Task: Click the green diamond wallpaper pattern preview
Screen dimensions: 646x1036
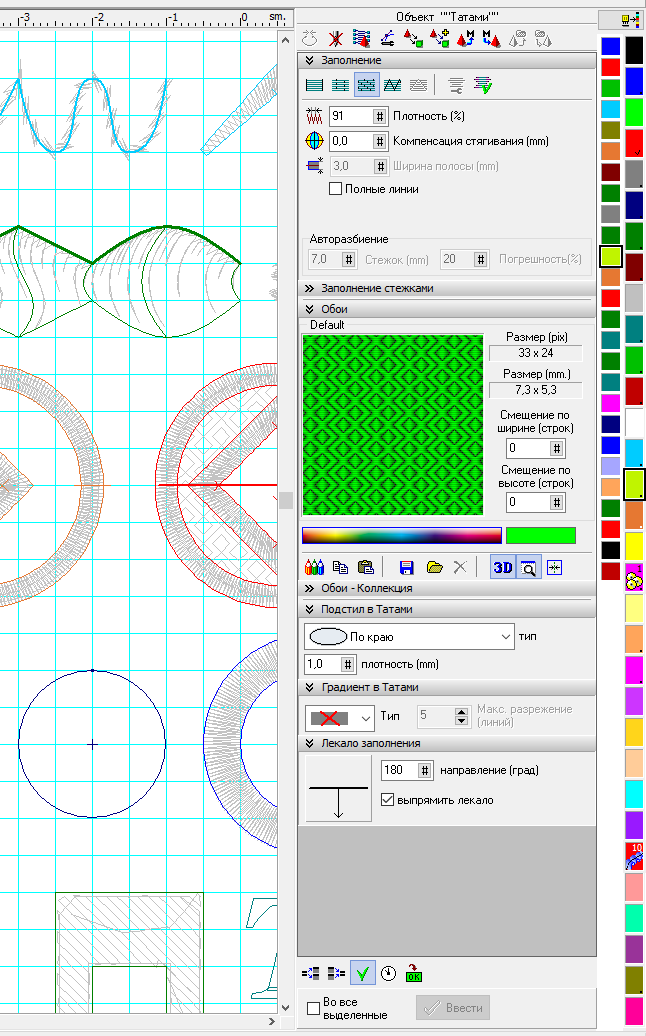Action: pos(393,425)
